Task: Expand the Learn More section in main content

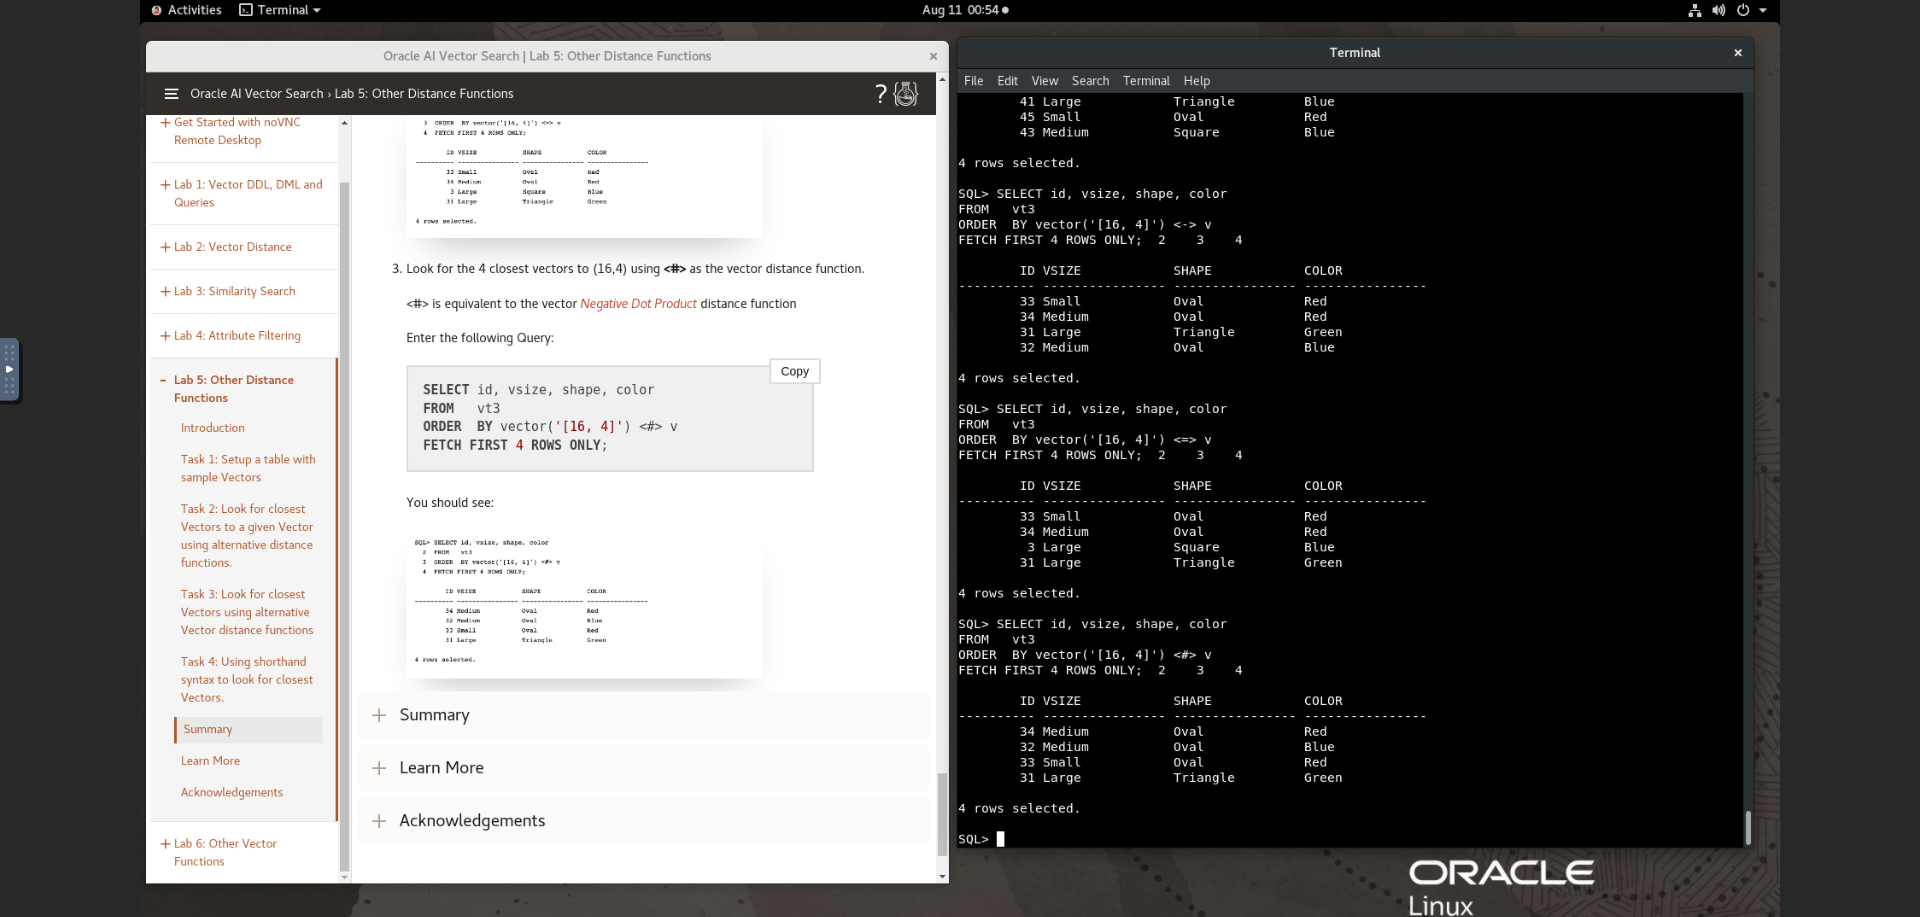Action: [x=644, y=768]
